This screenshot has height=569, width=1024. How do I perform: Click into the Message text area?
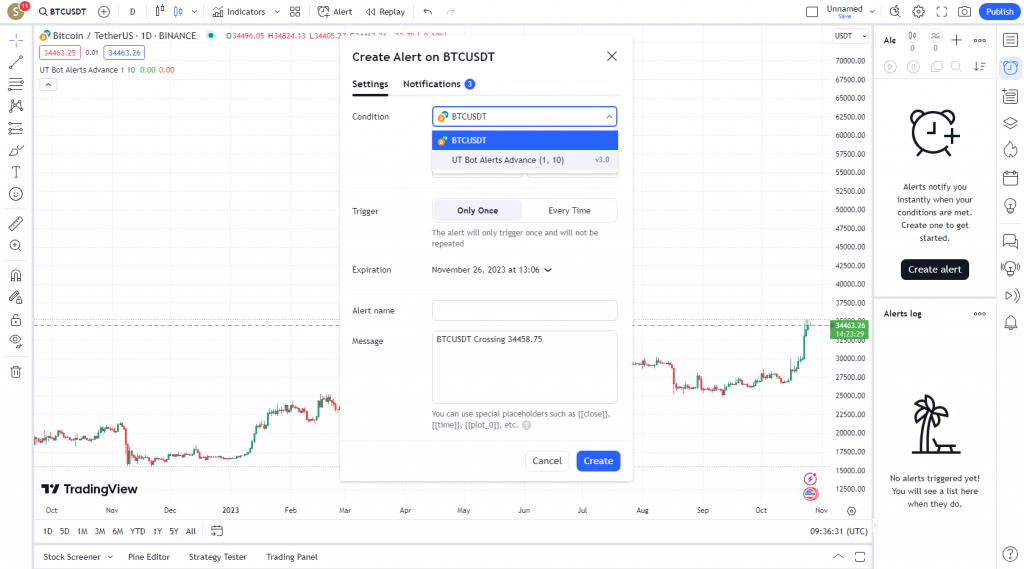524,367
